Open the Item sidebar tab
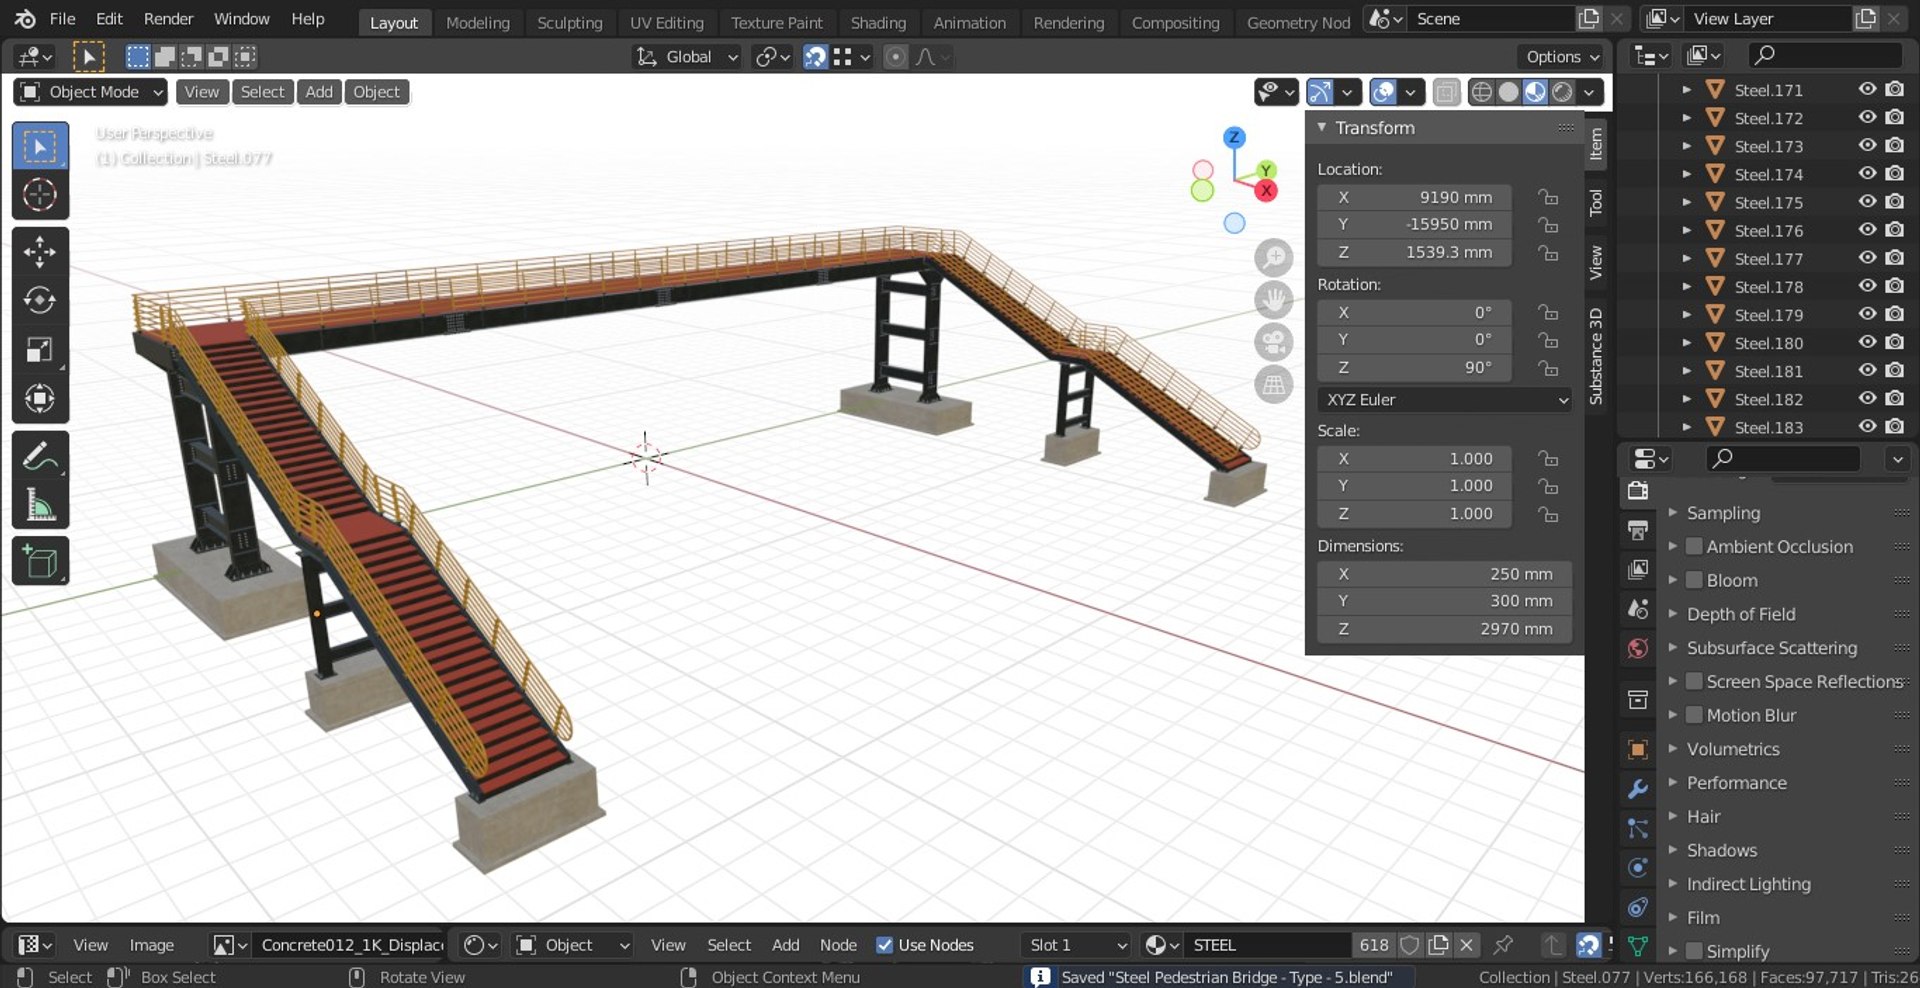1920x988 pixels. [x=1596, y=144]
